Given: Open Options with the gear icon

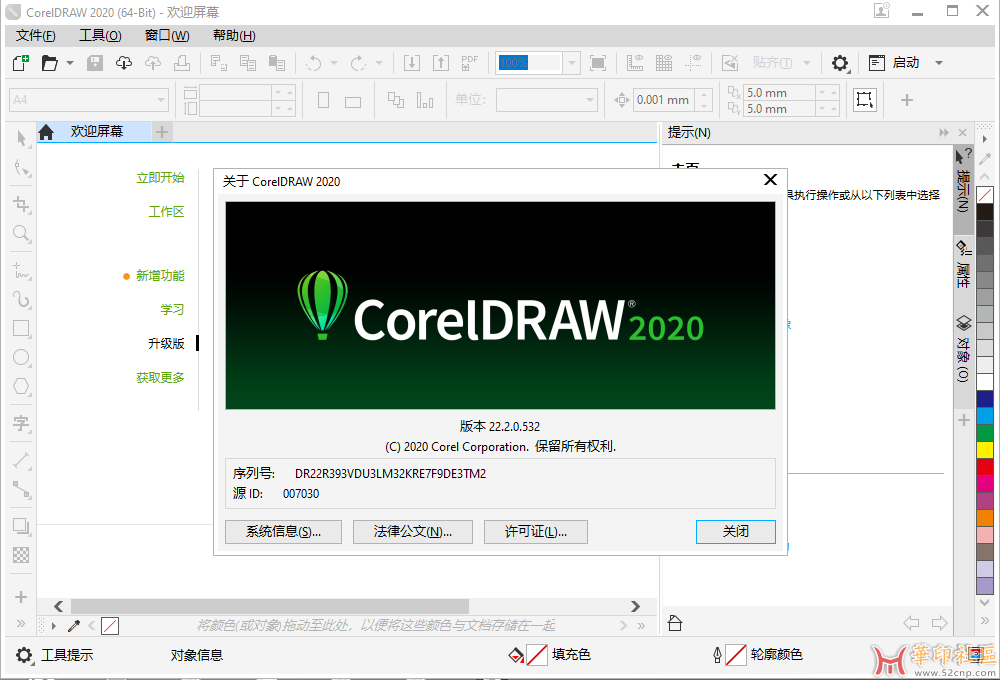Looking at the screenshot, I should pos(840,63).
